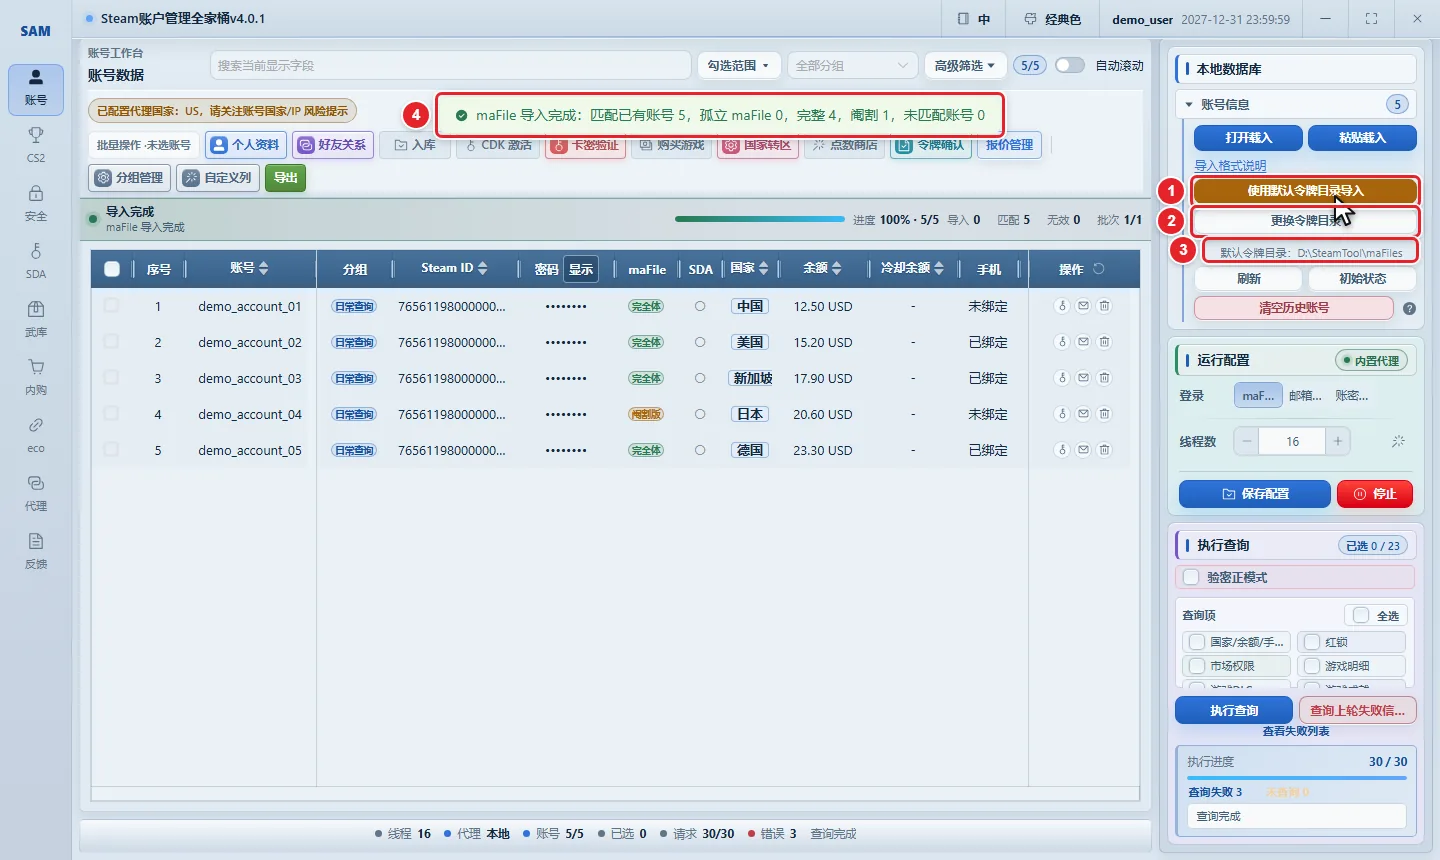This screenshot has width=1440, height=860.
Task: Click 使用默认令牌目录导入 button
Action: click(x=1305, y=191)
